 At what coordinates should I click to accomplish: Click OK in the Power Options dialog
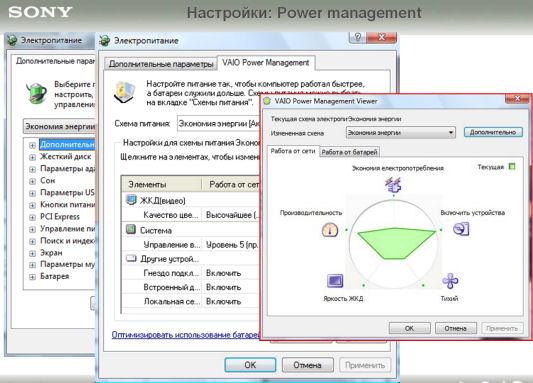(250, 365)
